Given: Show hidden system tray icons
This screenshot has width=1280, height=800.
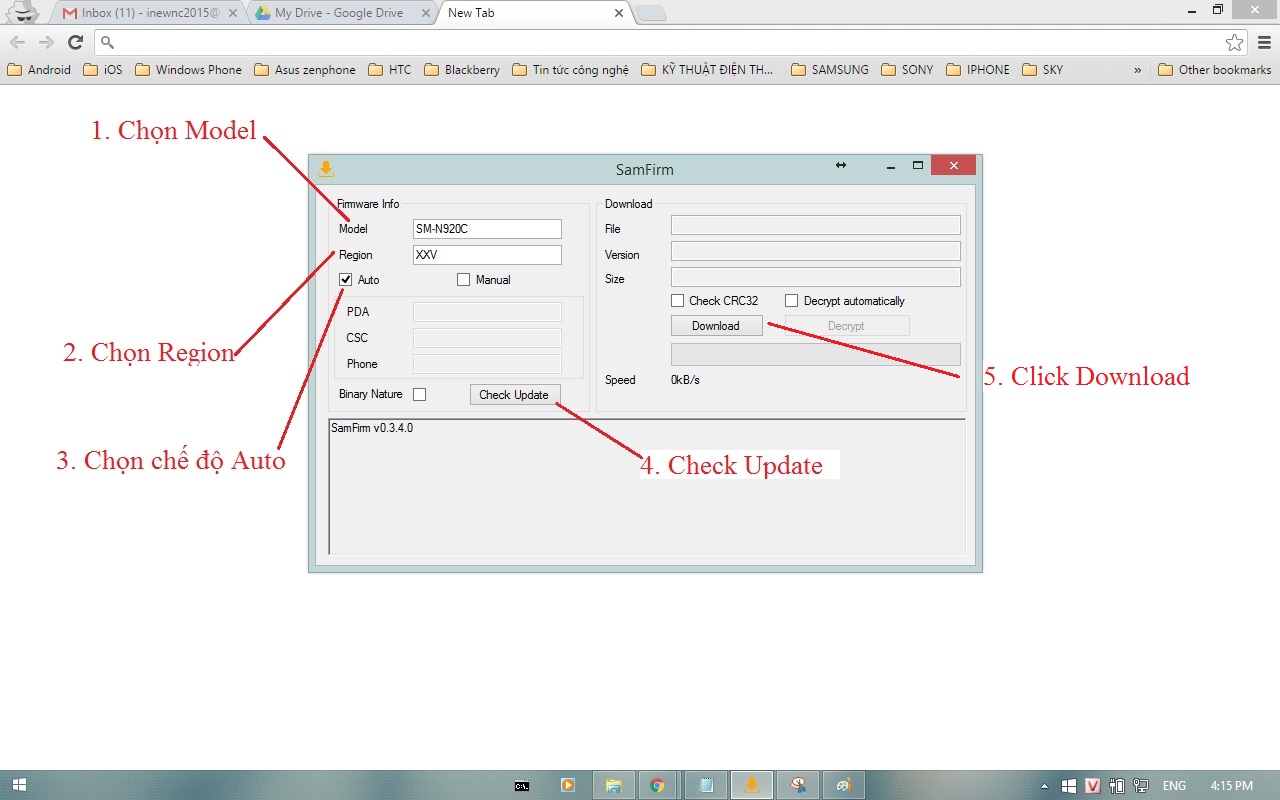Looking at the screenshot, I should (1045, 786).
